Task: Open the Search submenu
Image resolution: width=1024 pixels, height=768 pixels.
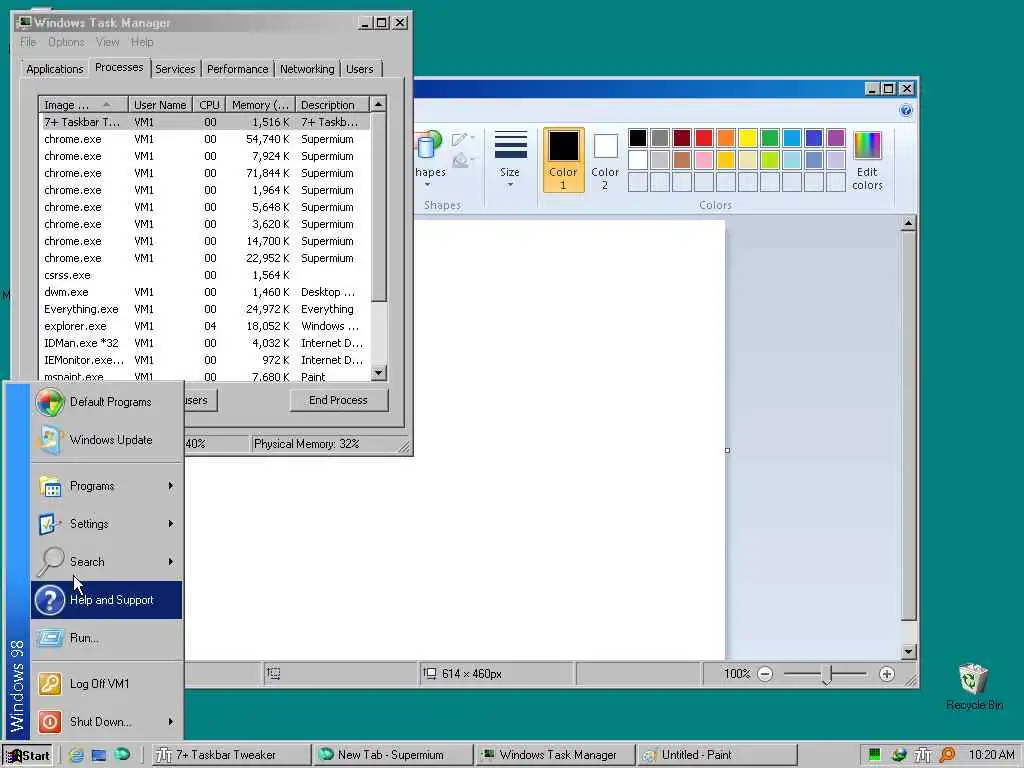Action: point(106,562)
